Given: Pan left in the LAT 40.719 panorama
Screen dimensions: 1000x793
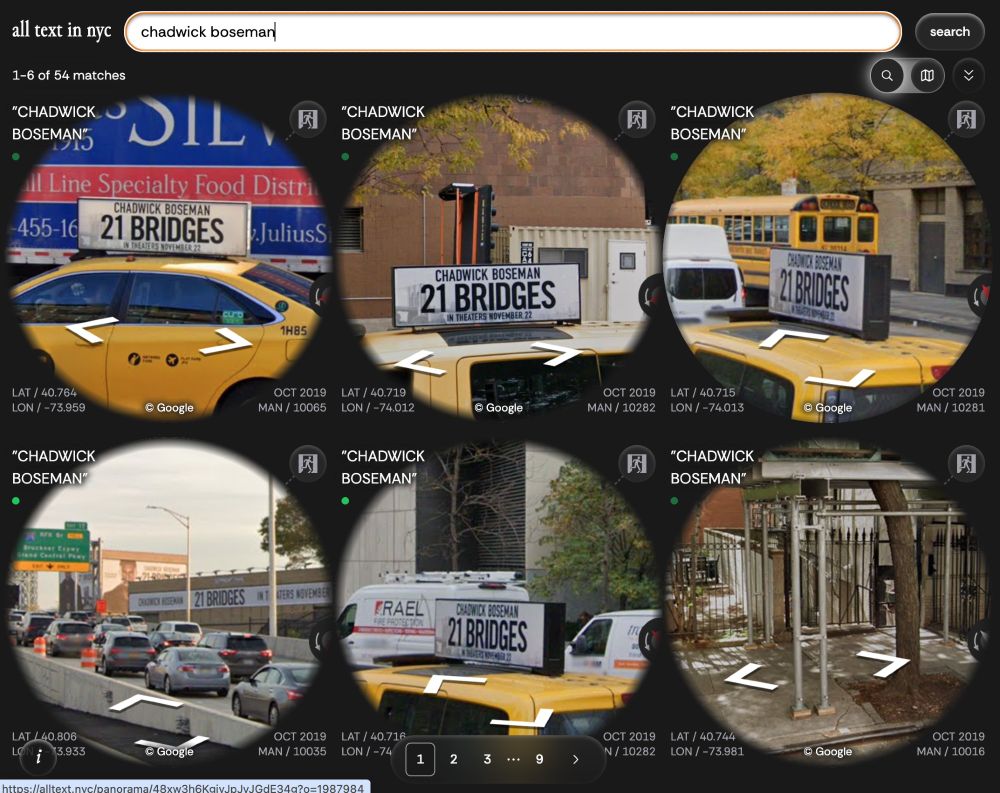Looking at the screenshot, I should [x=419, y=364].
